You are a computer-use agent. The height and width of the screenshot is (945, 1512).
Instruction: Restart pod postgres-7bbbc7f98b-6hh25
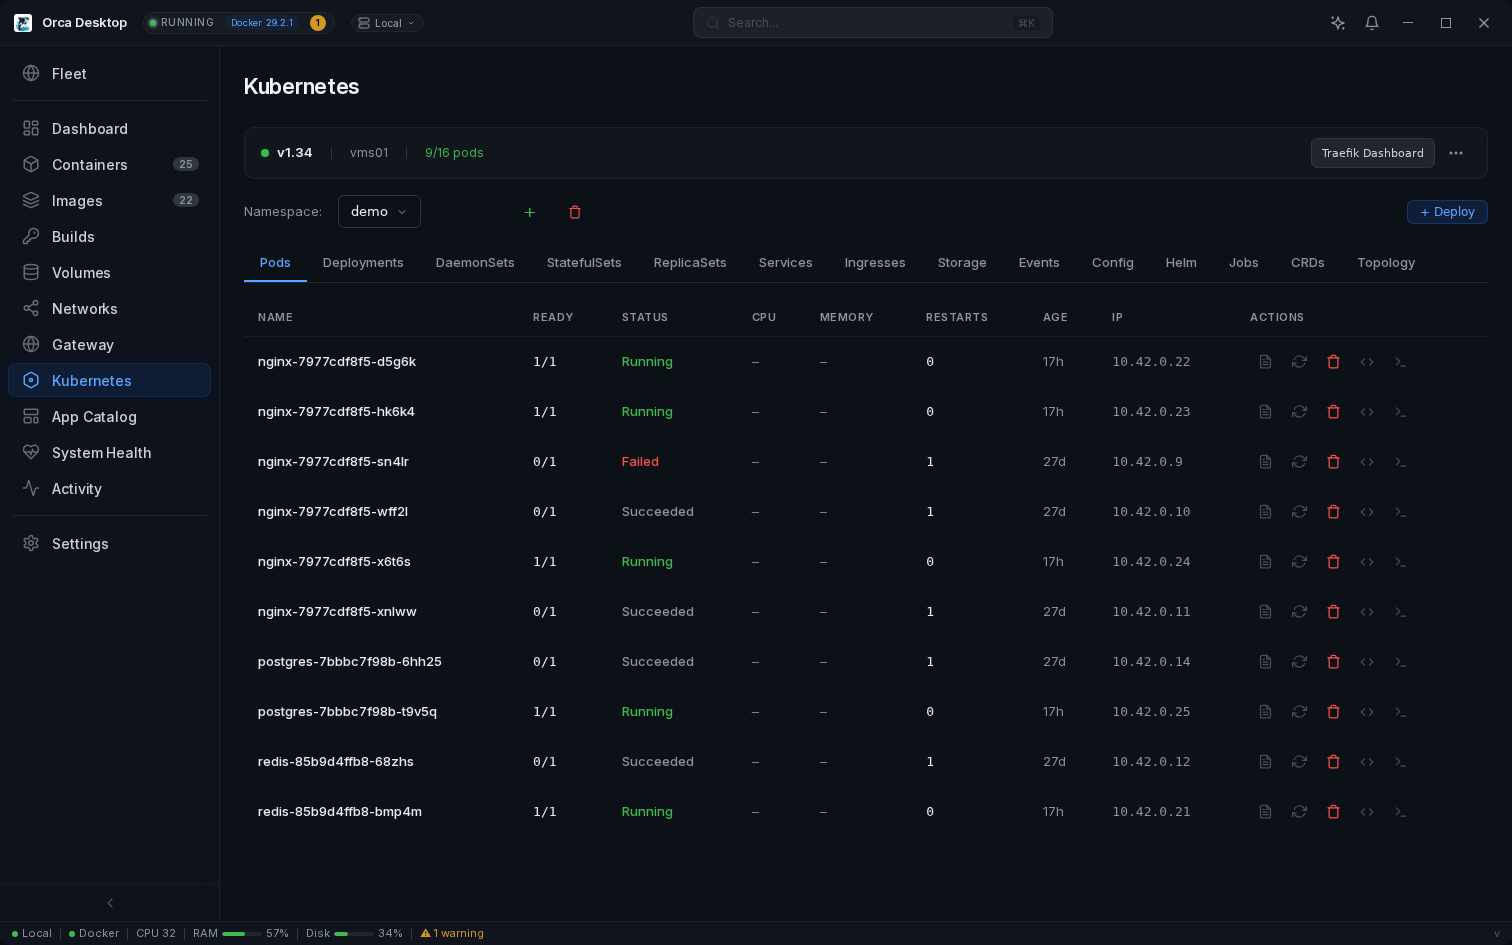pos(1299,662)
